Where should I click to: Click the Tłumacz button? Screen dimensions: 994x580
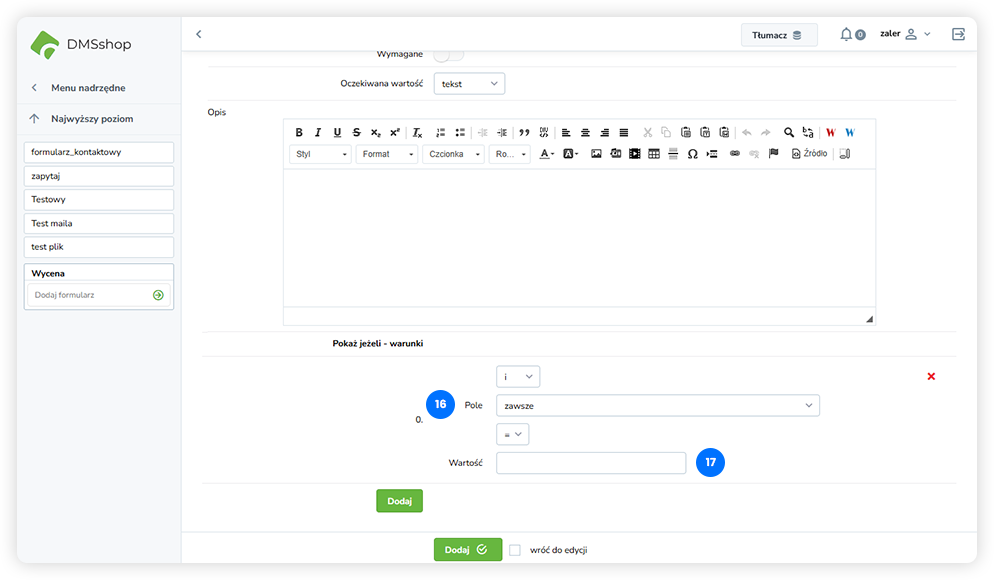[778, 35]
